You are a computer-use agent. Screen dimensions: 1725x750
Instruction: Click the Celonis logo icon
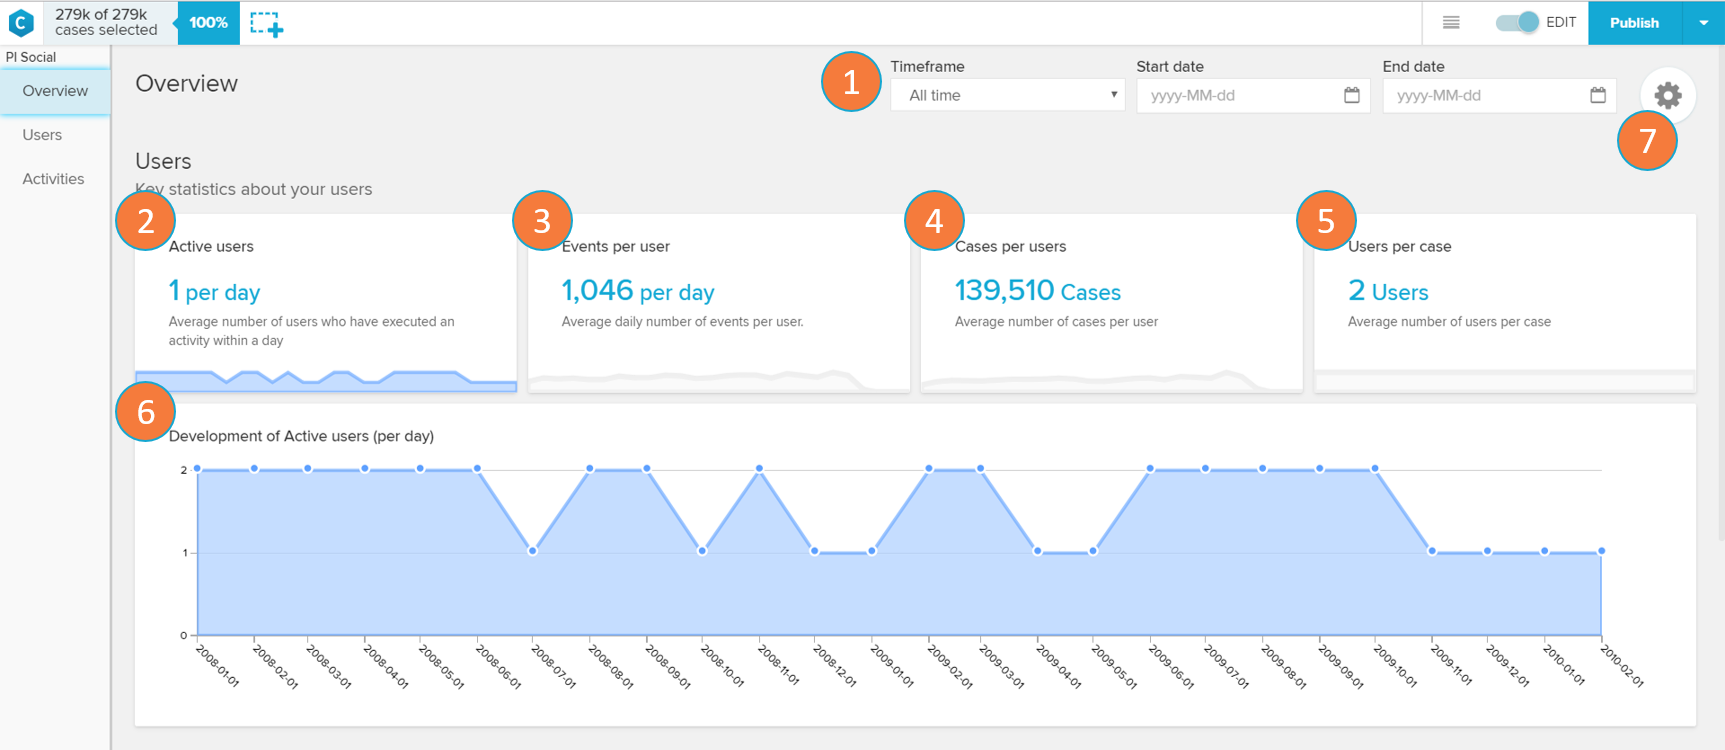coord(21,22)
